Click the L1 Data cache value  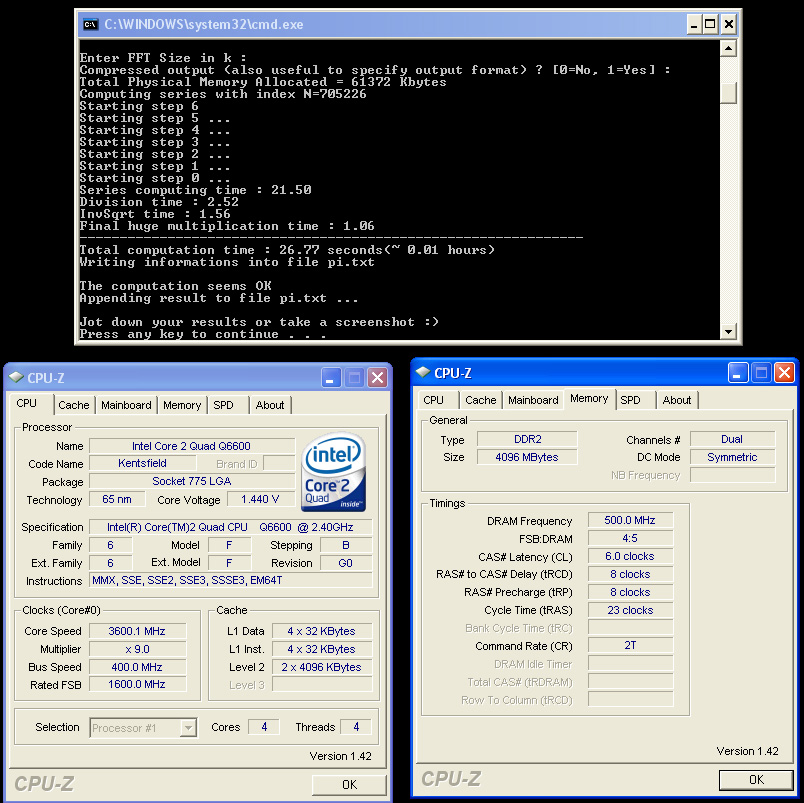[321, 631]
